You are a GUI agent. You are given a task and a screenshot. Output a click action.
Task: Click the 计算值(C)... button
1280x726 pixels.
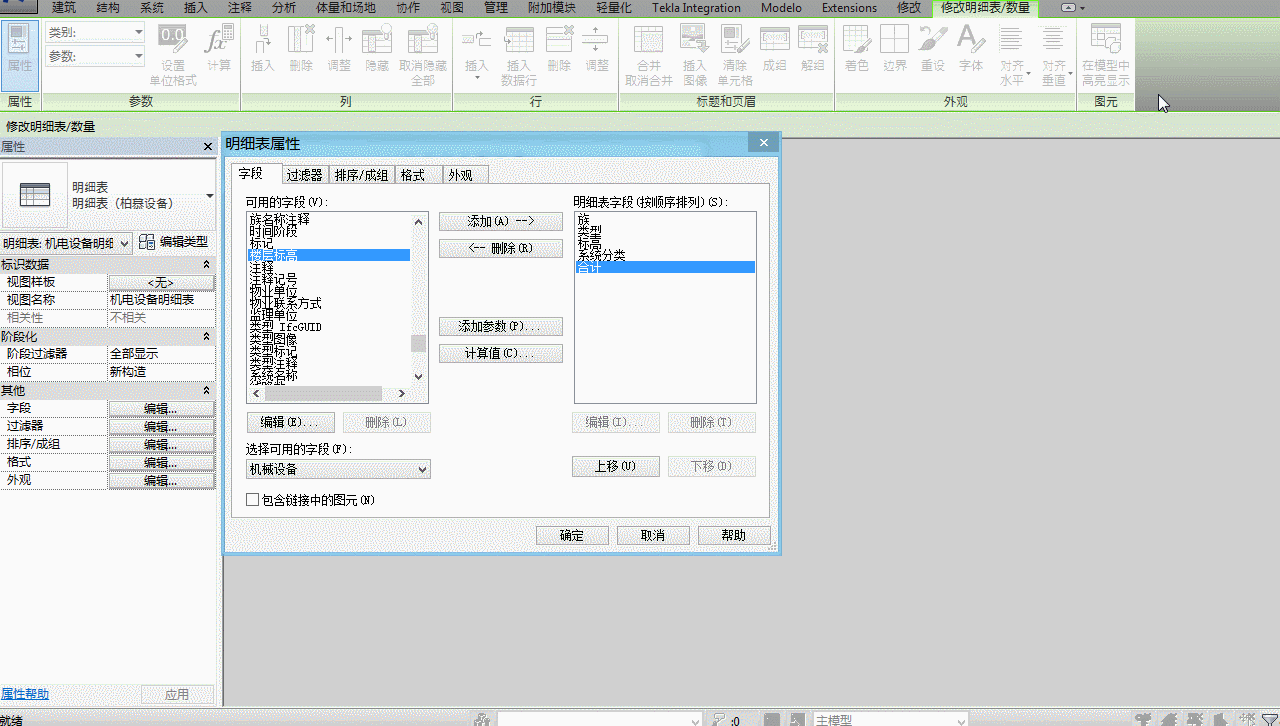(501, 353)
